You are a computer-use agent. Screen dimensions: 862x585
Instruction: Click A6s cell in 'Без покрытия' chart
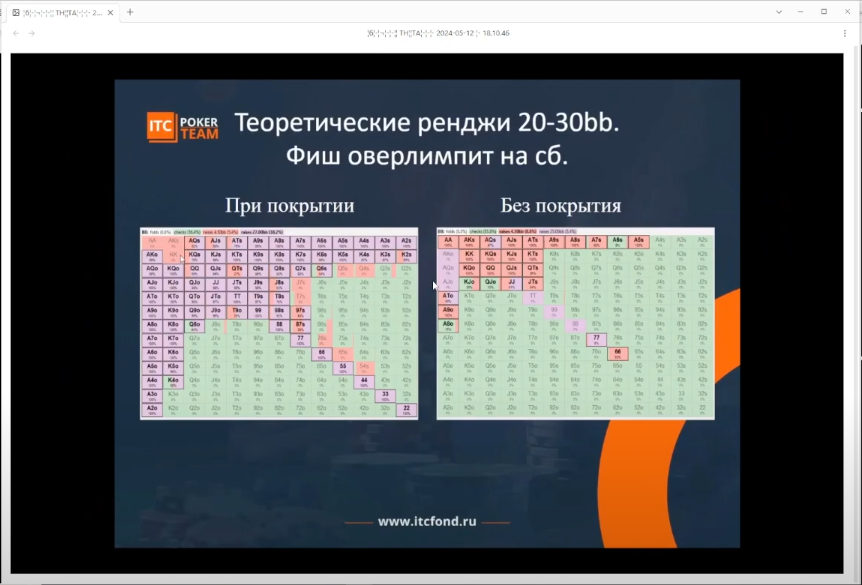(617, 242)
